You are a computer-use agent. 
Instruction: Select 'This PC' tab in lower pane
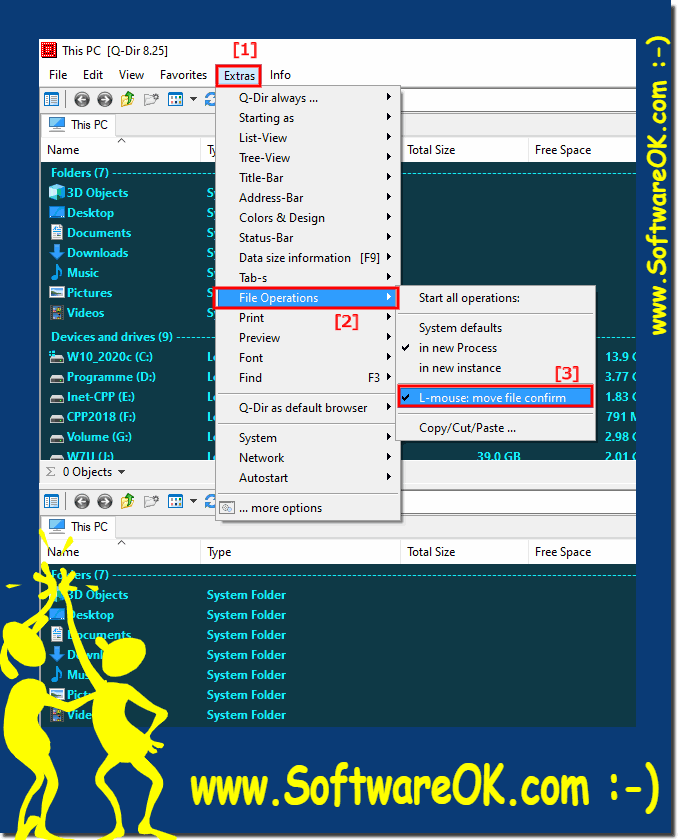(x=79, y=527)
